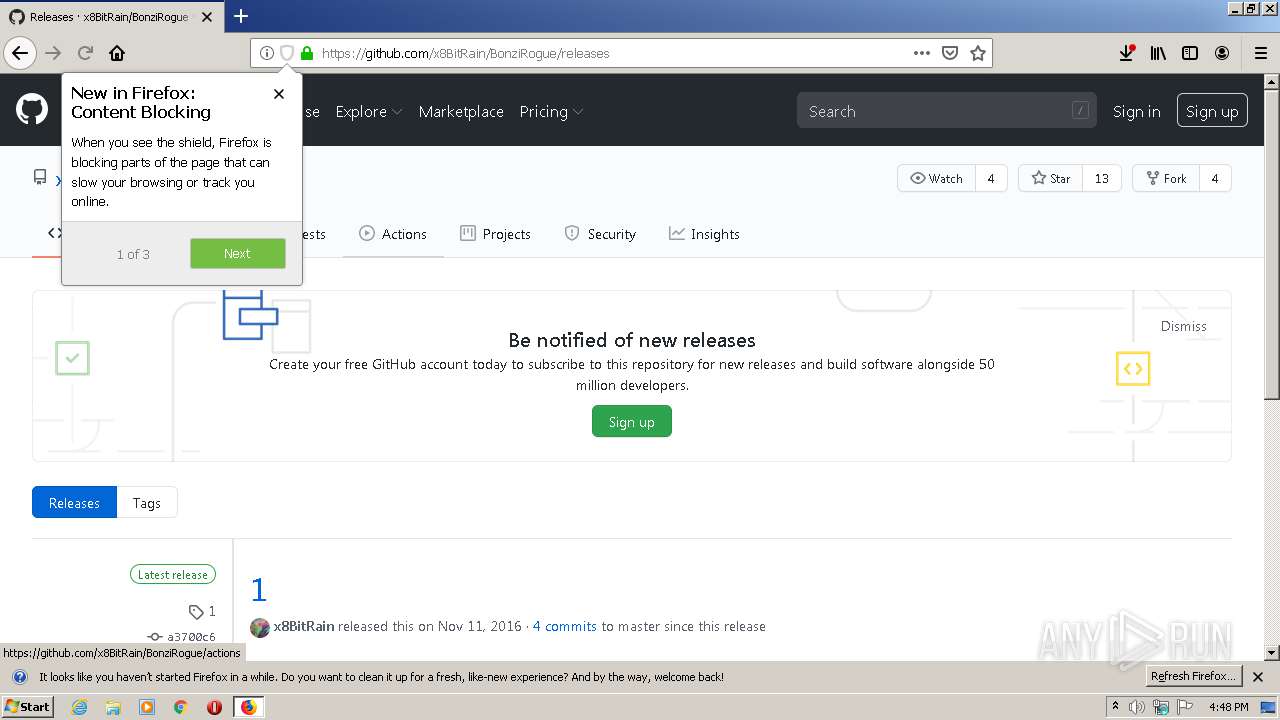Open 4 commits link
1280x720 pixels.
[x=564, y=626]
